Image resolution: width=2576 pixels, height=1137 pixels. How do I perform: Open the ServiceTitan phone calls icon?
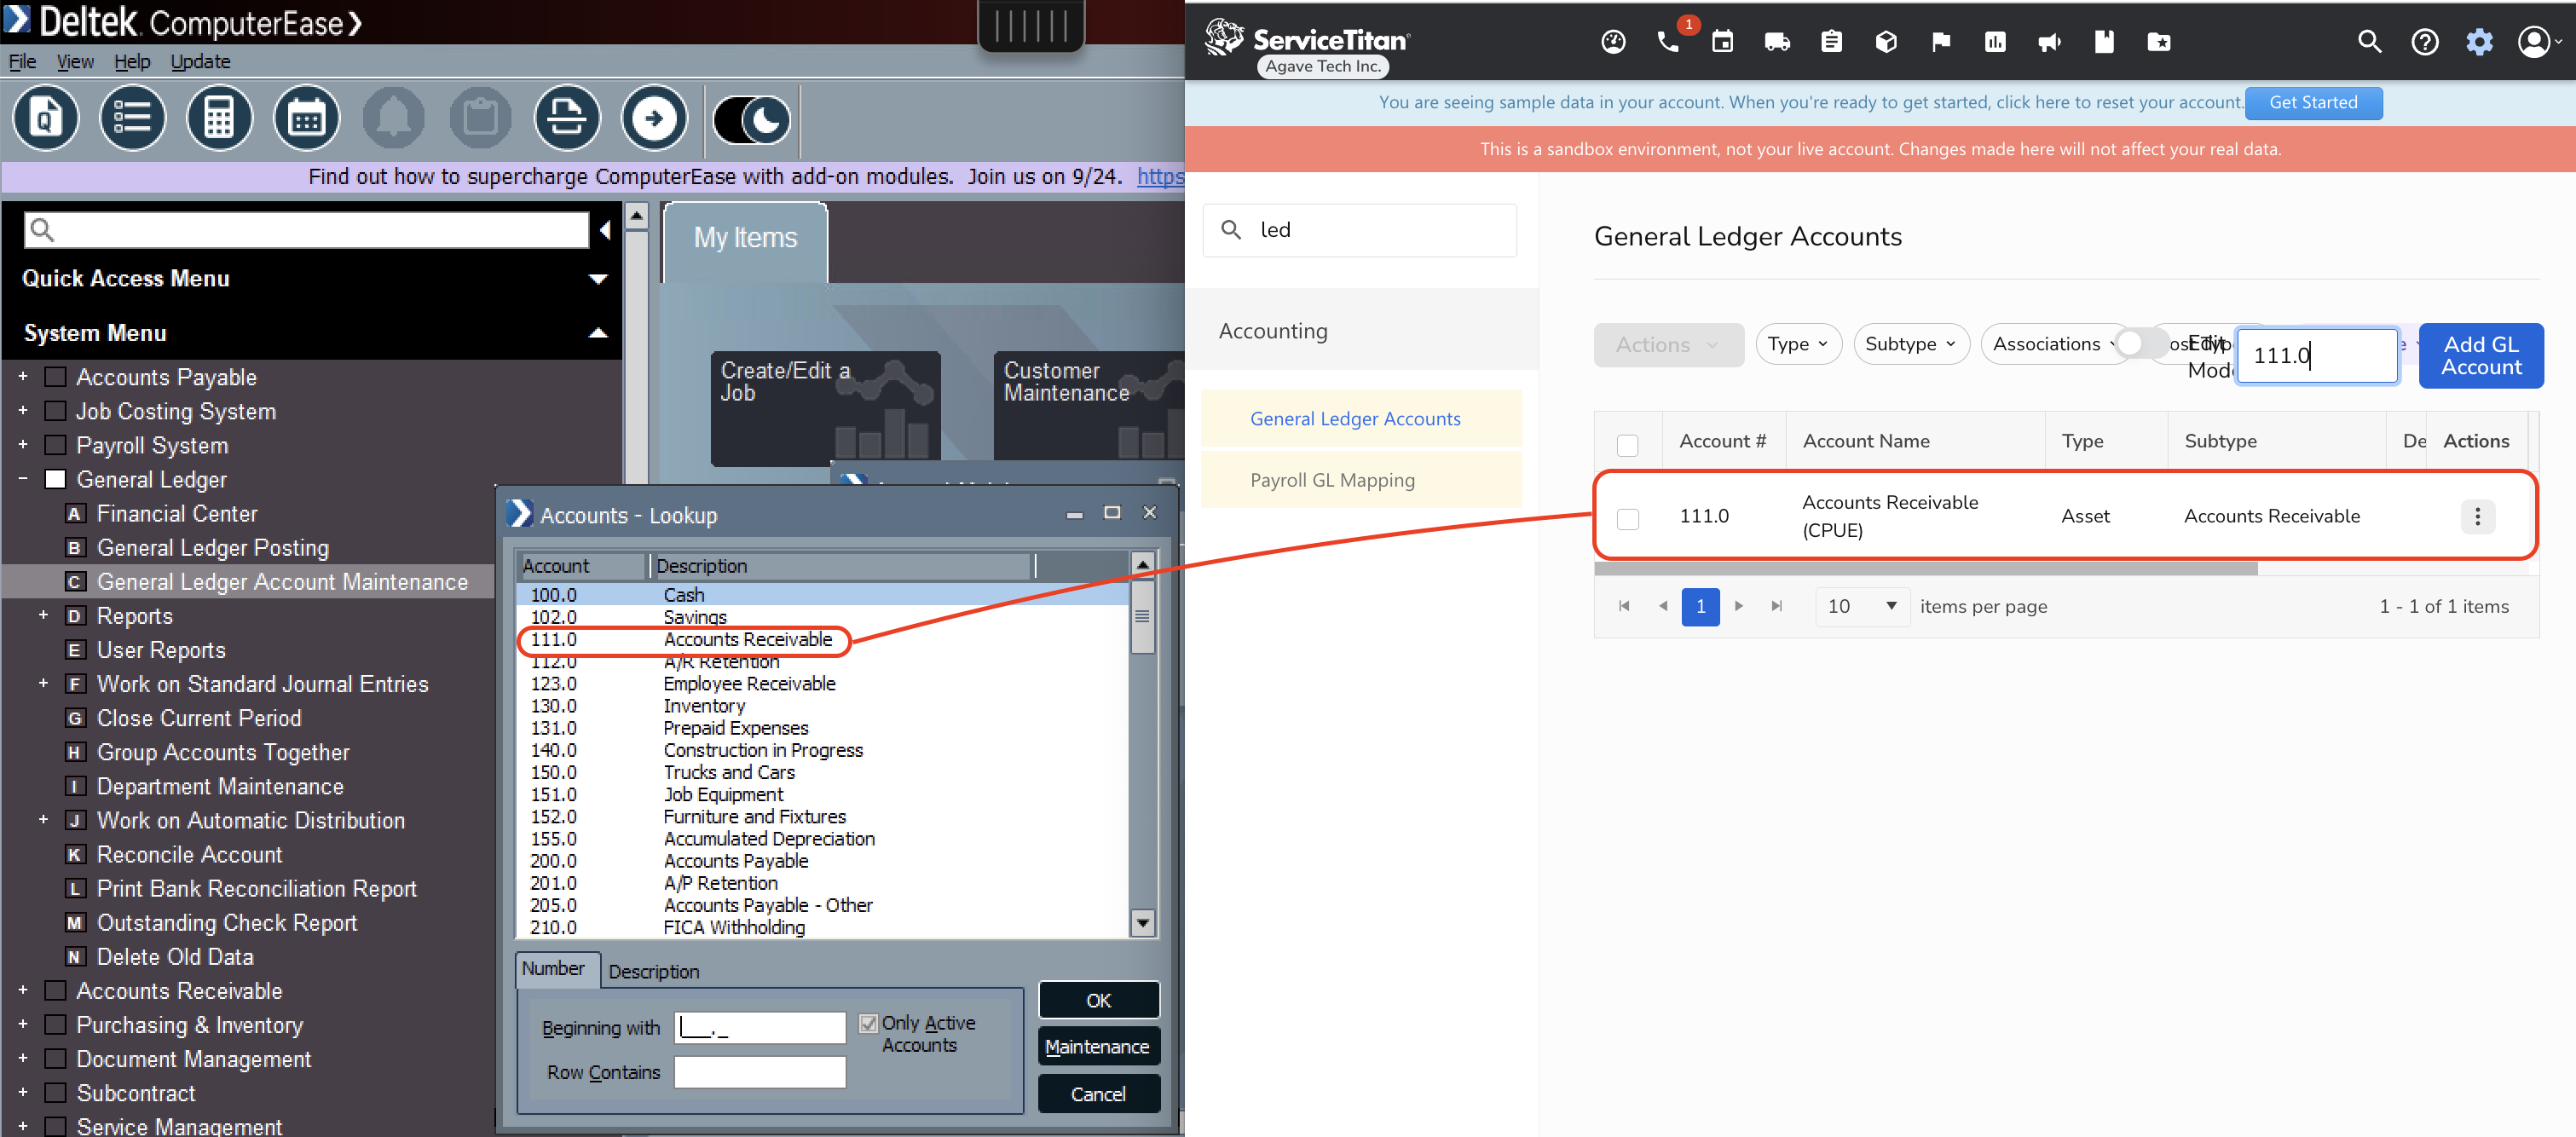tap(1668, 42)
